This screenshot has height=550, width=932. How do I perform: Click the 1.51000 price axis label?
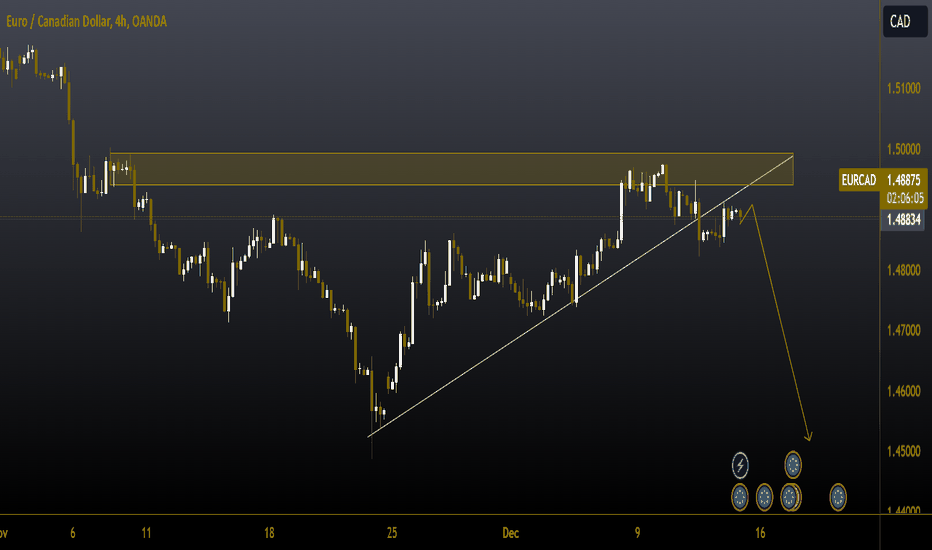903,88
